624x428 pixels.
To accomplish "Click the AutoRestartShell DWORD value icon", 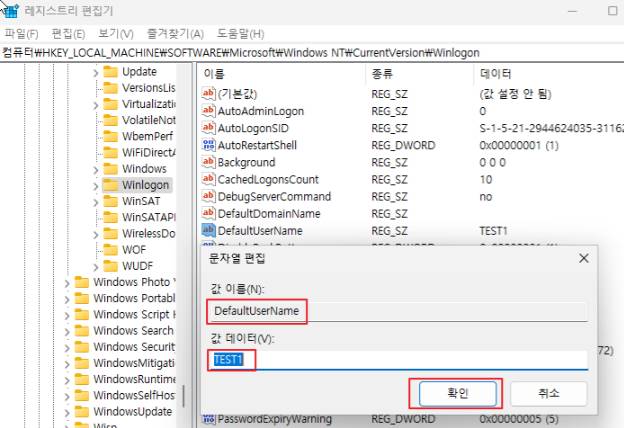I will (208, 145).
